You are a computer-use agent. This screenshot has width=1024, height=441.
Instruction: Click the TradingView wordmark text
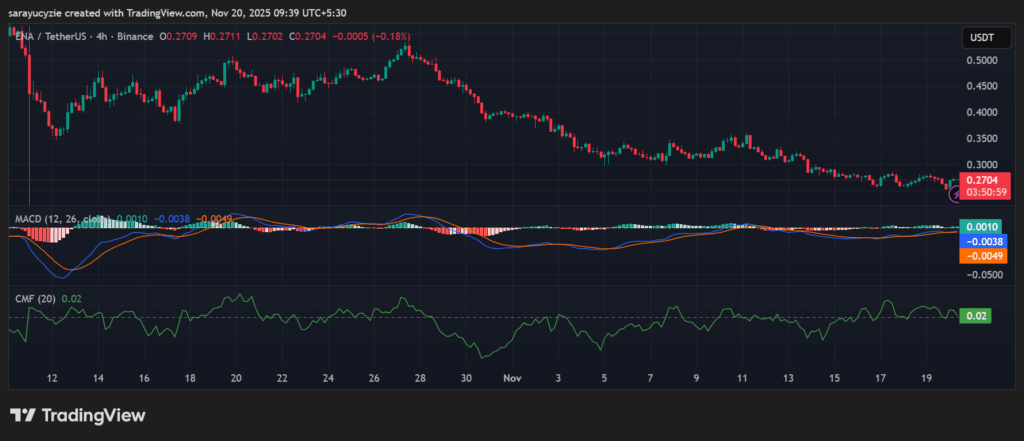tap(92, 415)
